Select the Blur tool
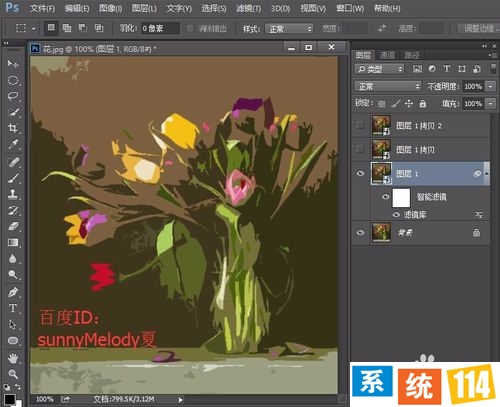Viewport: 500px width, 407px height. (x=13, y=258)
